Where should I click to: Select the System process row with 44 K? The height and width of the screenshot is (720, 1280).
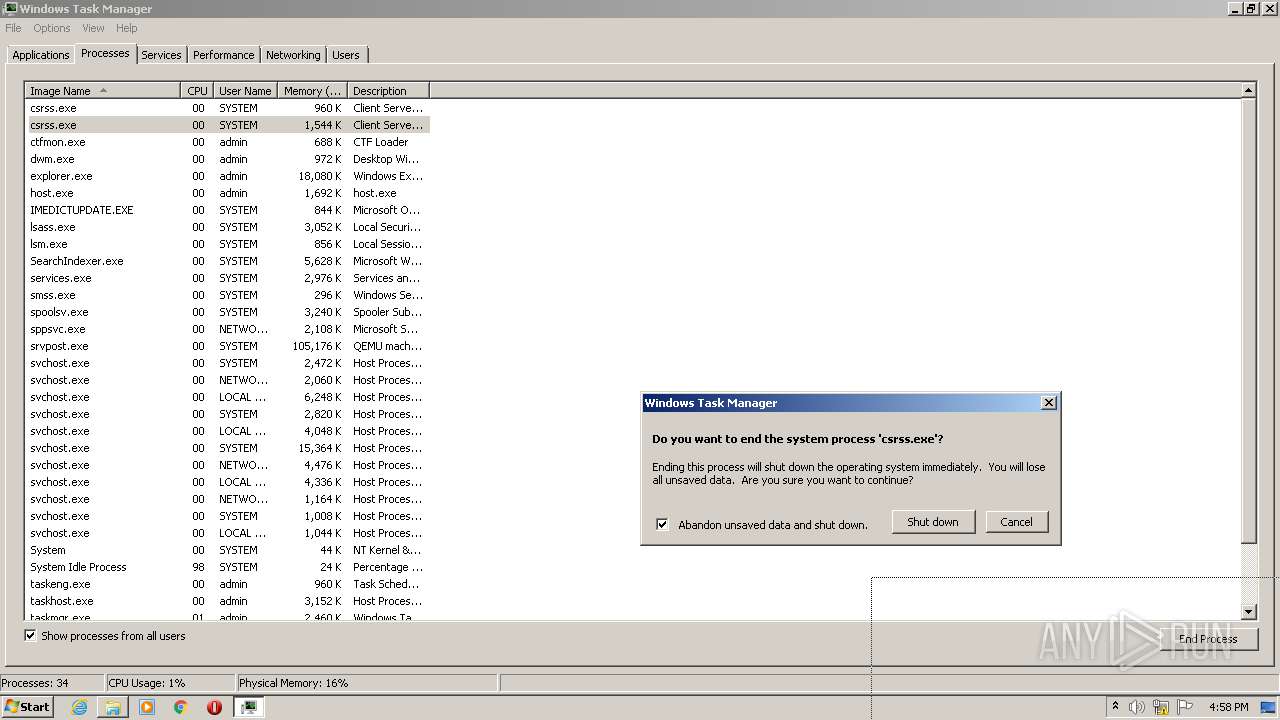point(227,550)
